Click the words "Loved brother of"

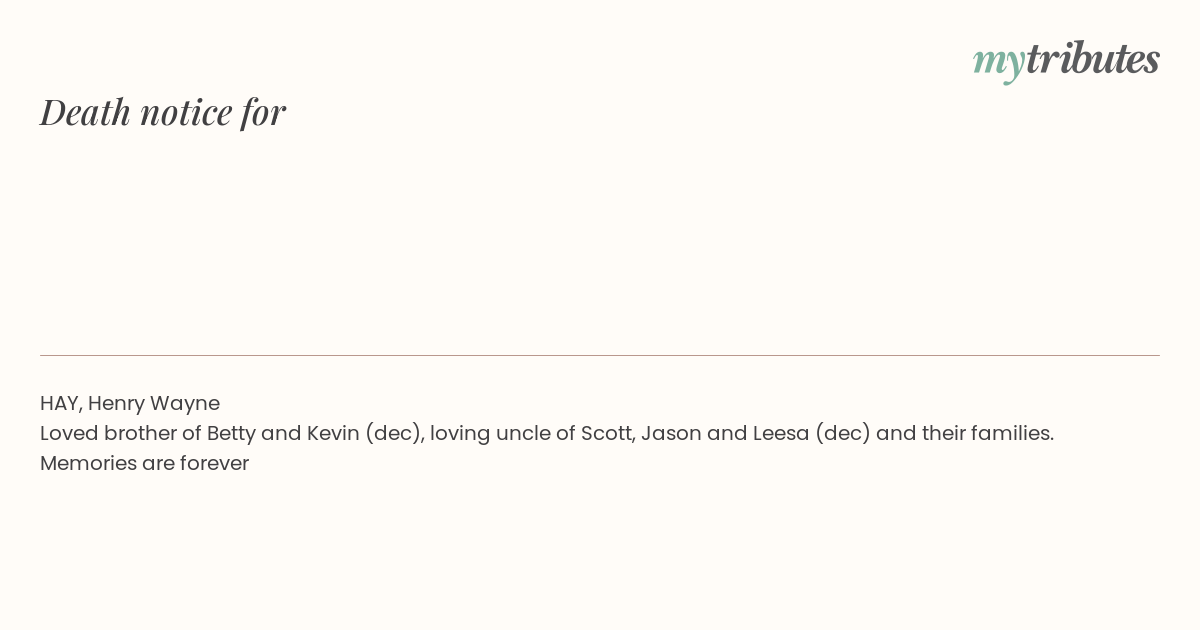pos(121,433)
